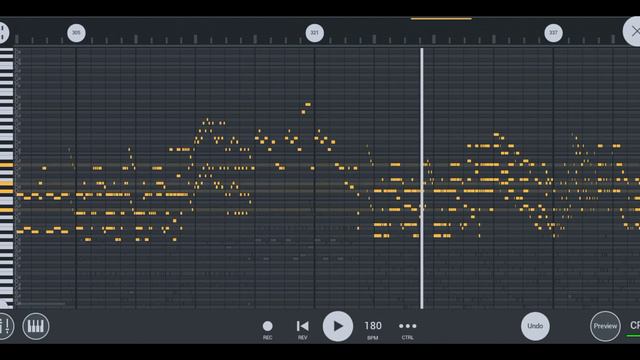Arm recording with the REC button
640x360 pixels.
[x=267, y=329]
